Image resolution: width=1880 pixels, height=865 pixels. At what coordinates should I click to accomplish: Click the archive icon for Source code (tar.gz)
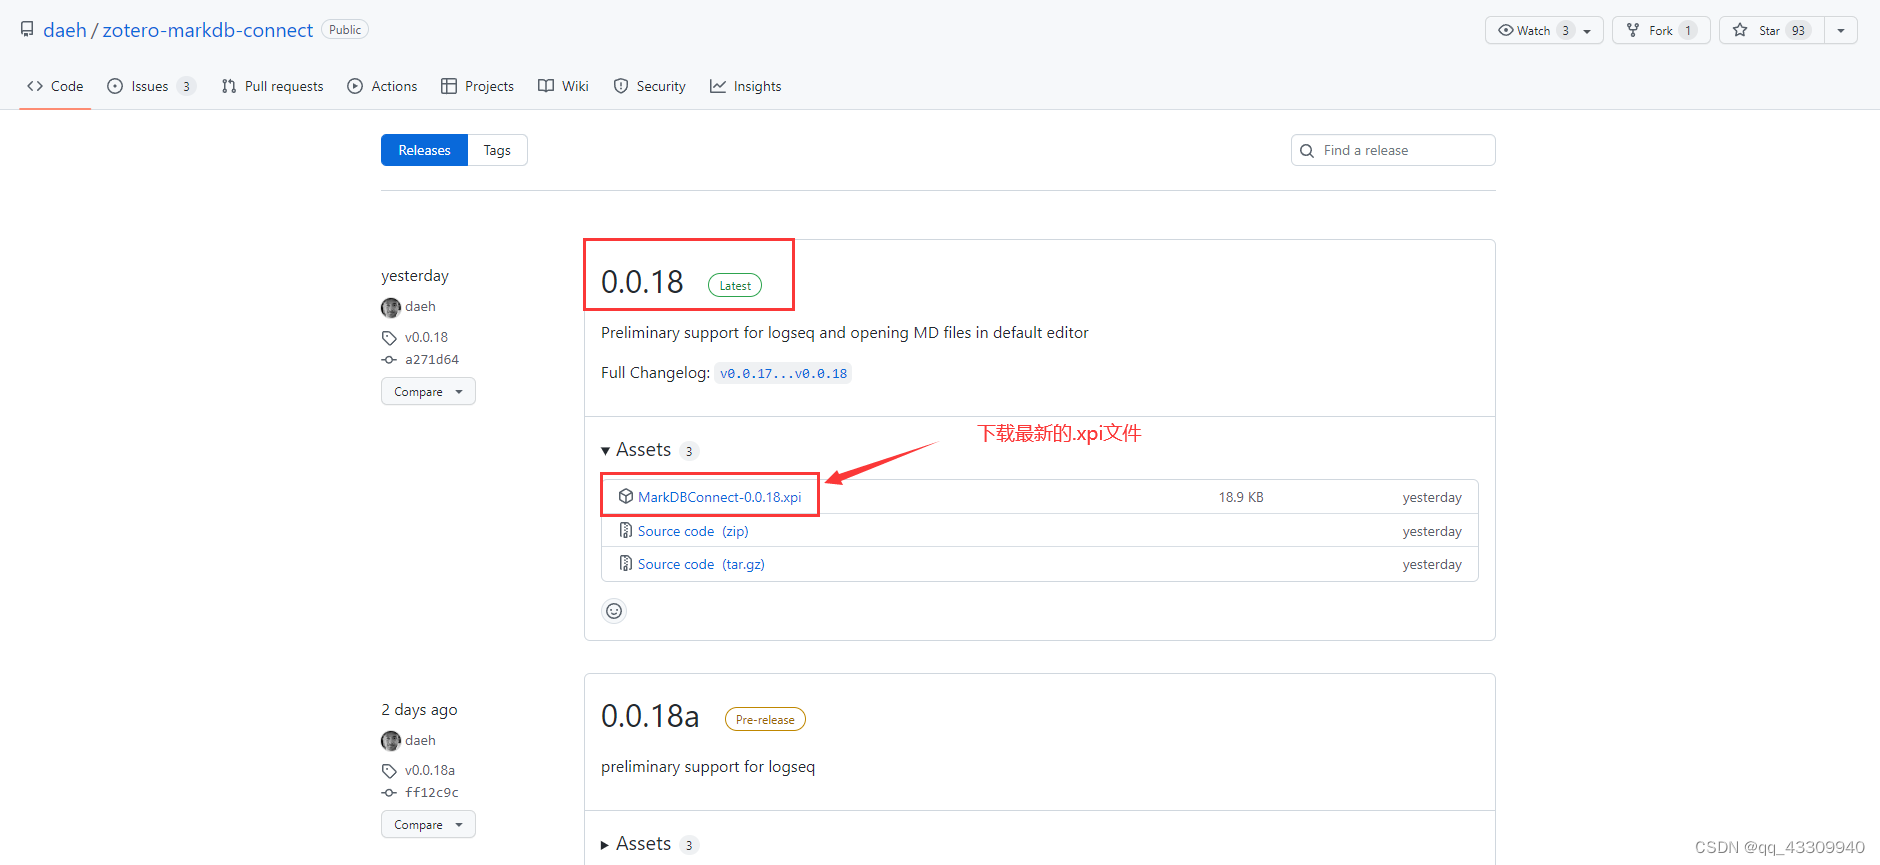click(626, 563)
